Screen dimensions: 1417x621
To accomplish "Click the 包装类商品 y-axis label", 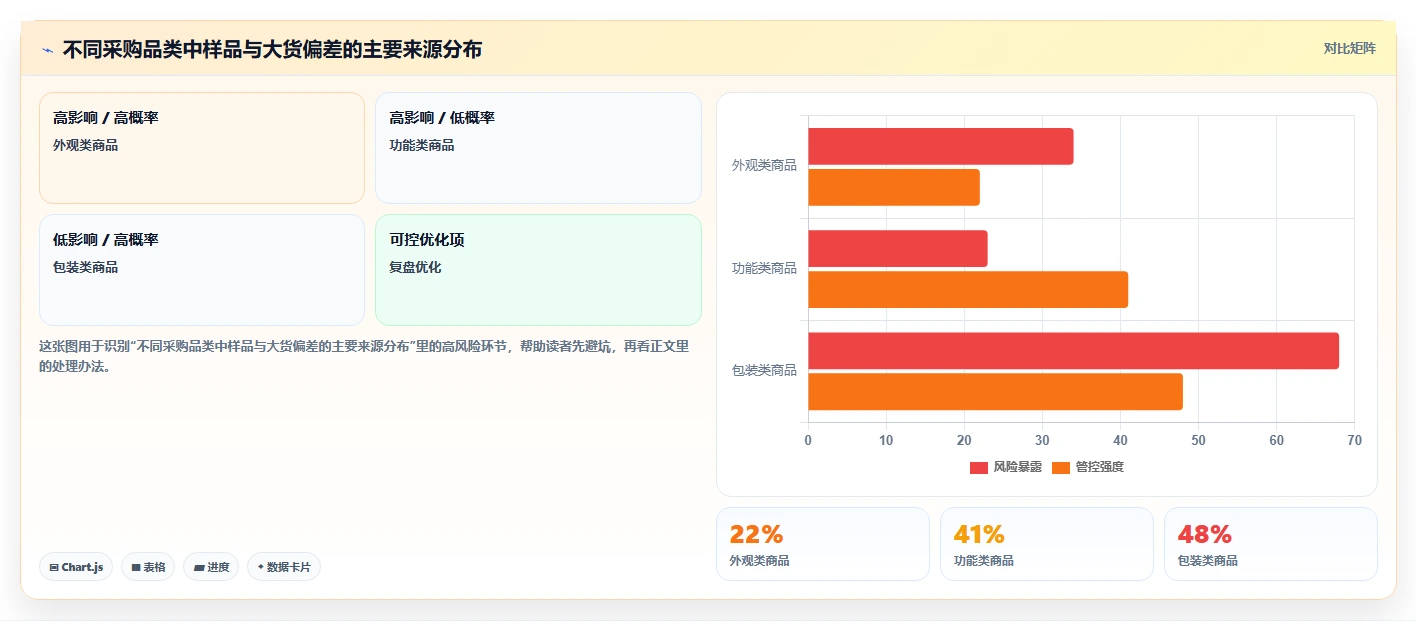I will click(x=764, y=370).
